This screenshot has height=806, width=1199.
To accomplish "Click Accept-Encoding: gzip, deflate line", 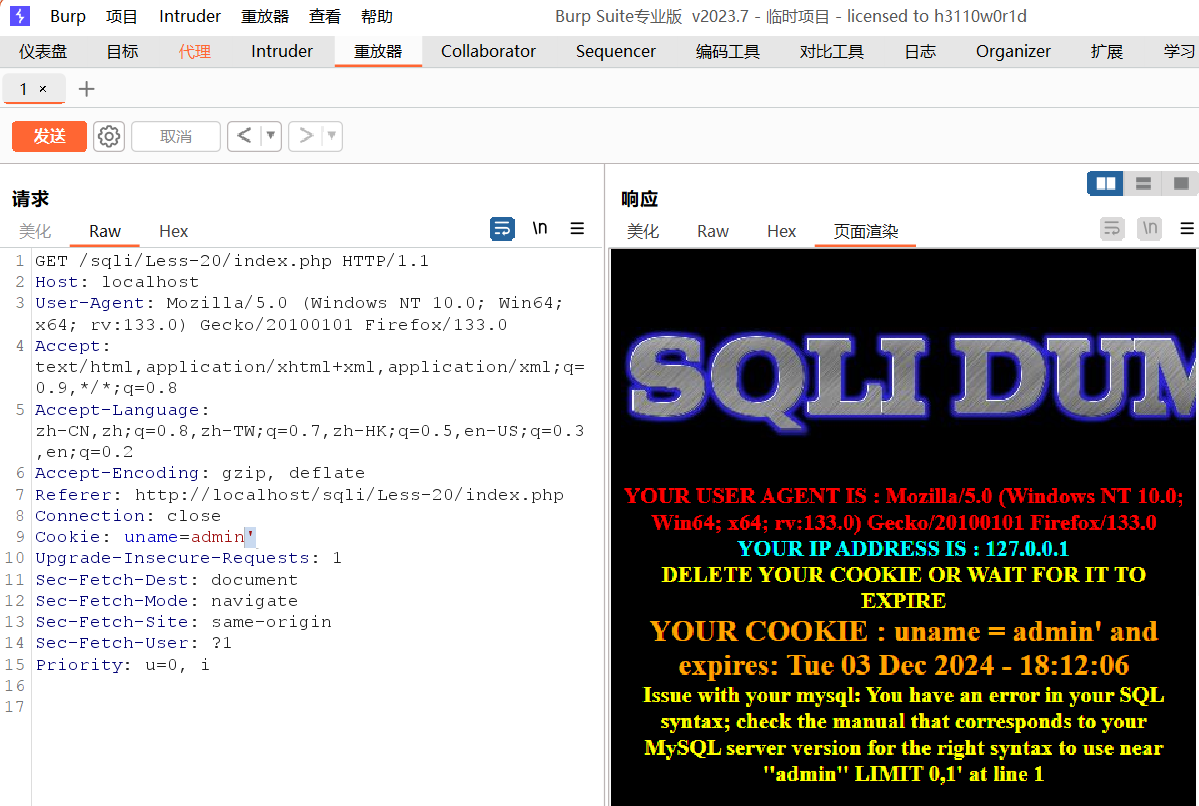I will (200, 473).
